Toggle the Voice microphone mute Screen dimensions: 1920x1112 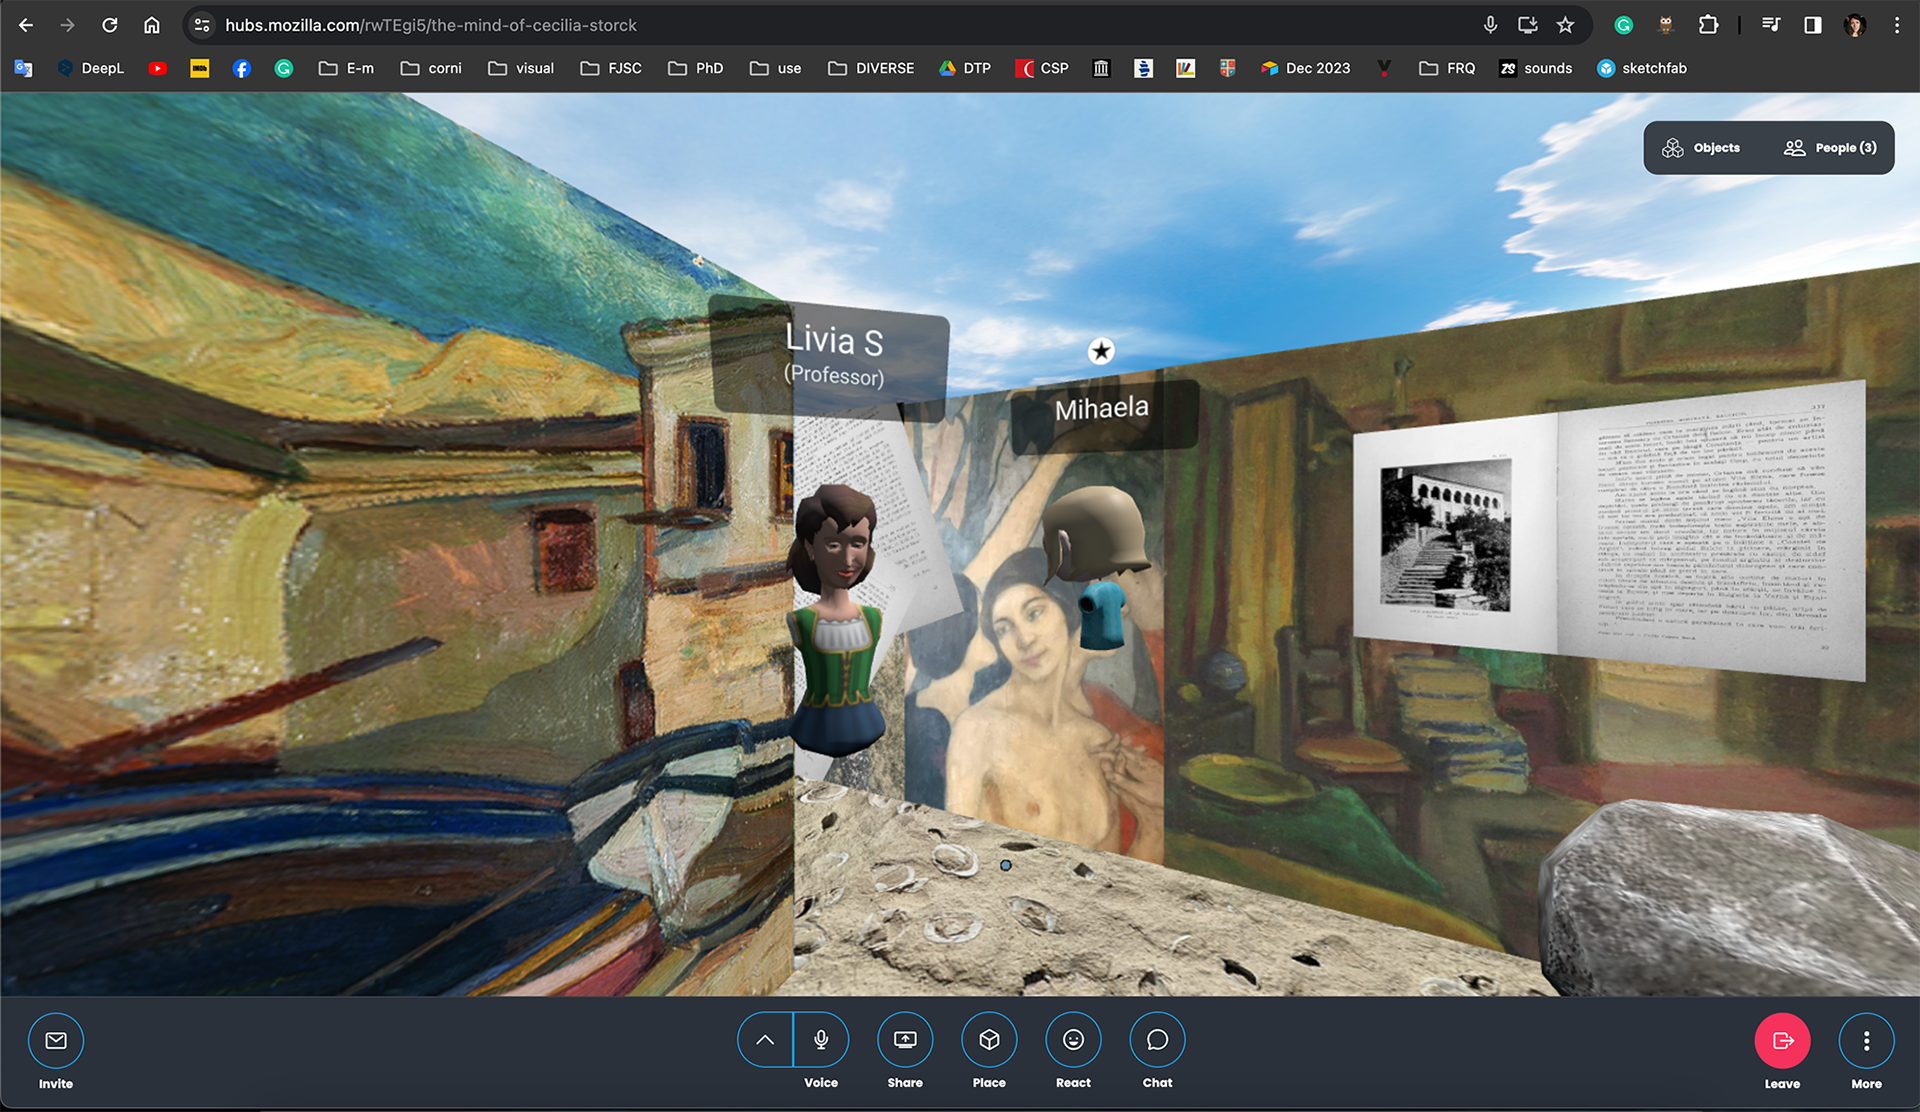point(821,1040)
